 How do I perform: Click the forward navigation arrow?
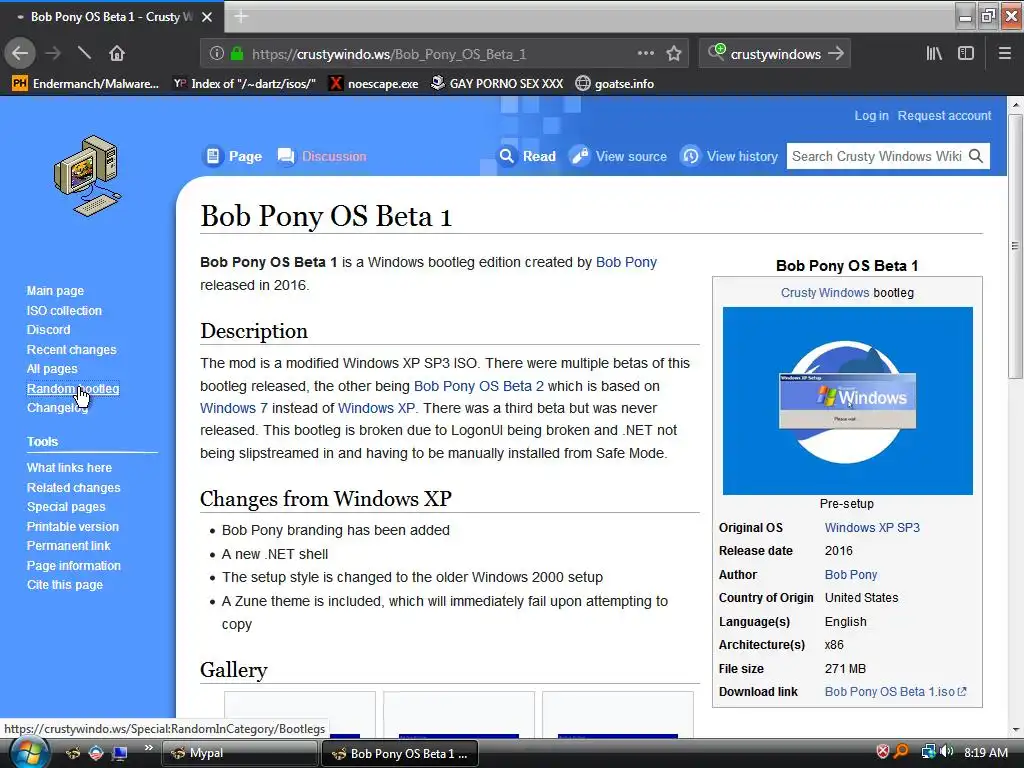coord(53,54)
